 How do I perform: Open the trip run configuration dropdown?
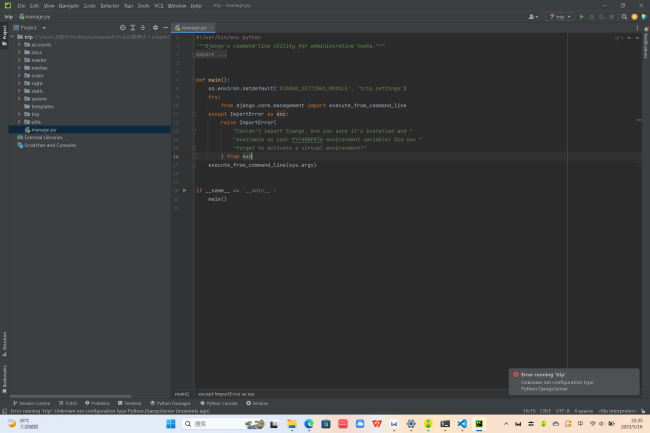(x=560, y=17)
